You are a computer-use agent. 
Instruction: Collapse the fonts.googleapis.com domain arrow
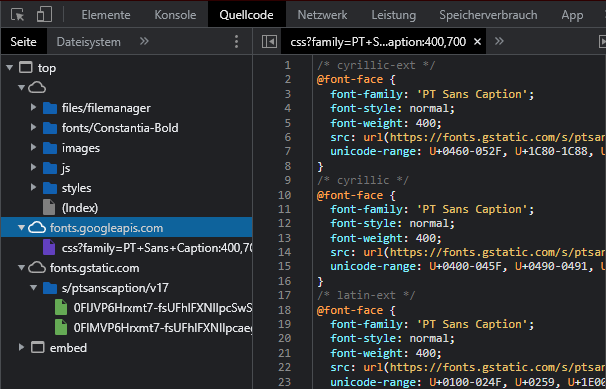21,228
